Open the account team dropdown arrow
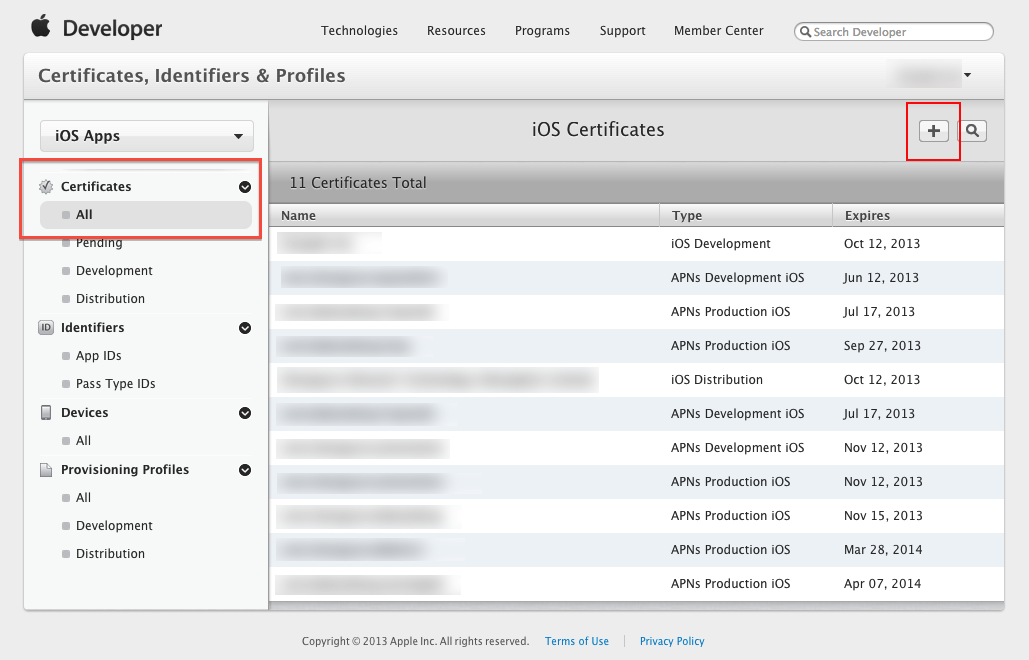Screen dimensions: 1029x660 [x=967, y=75]
